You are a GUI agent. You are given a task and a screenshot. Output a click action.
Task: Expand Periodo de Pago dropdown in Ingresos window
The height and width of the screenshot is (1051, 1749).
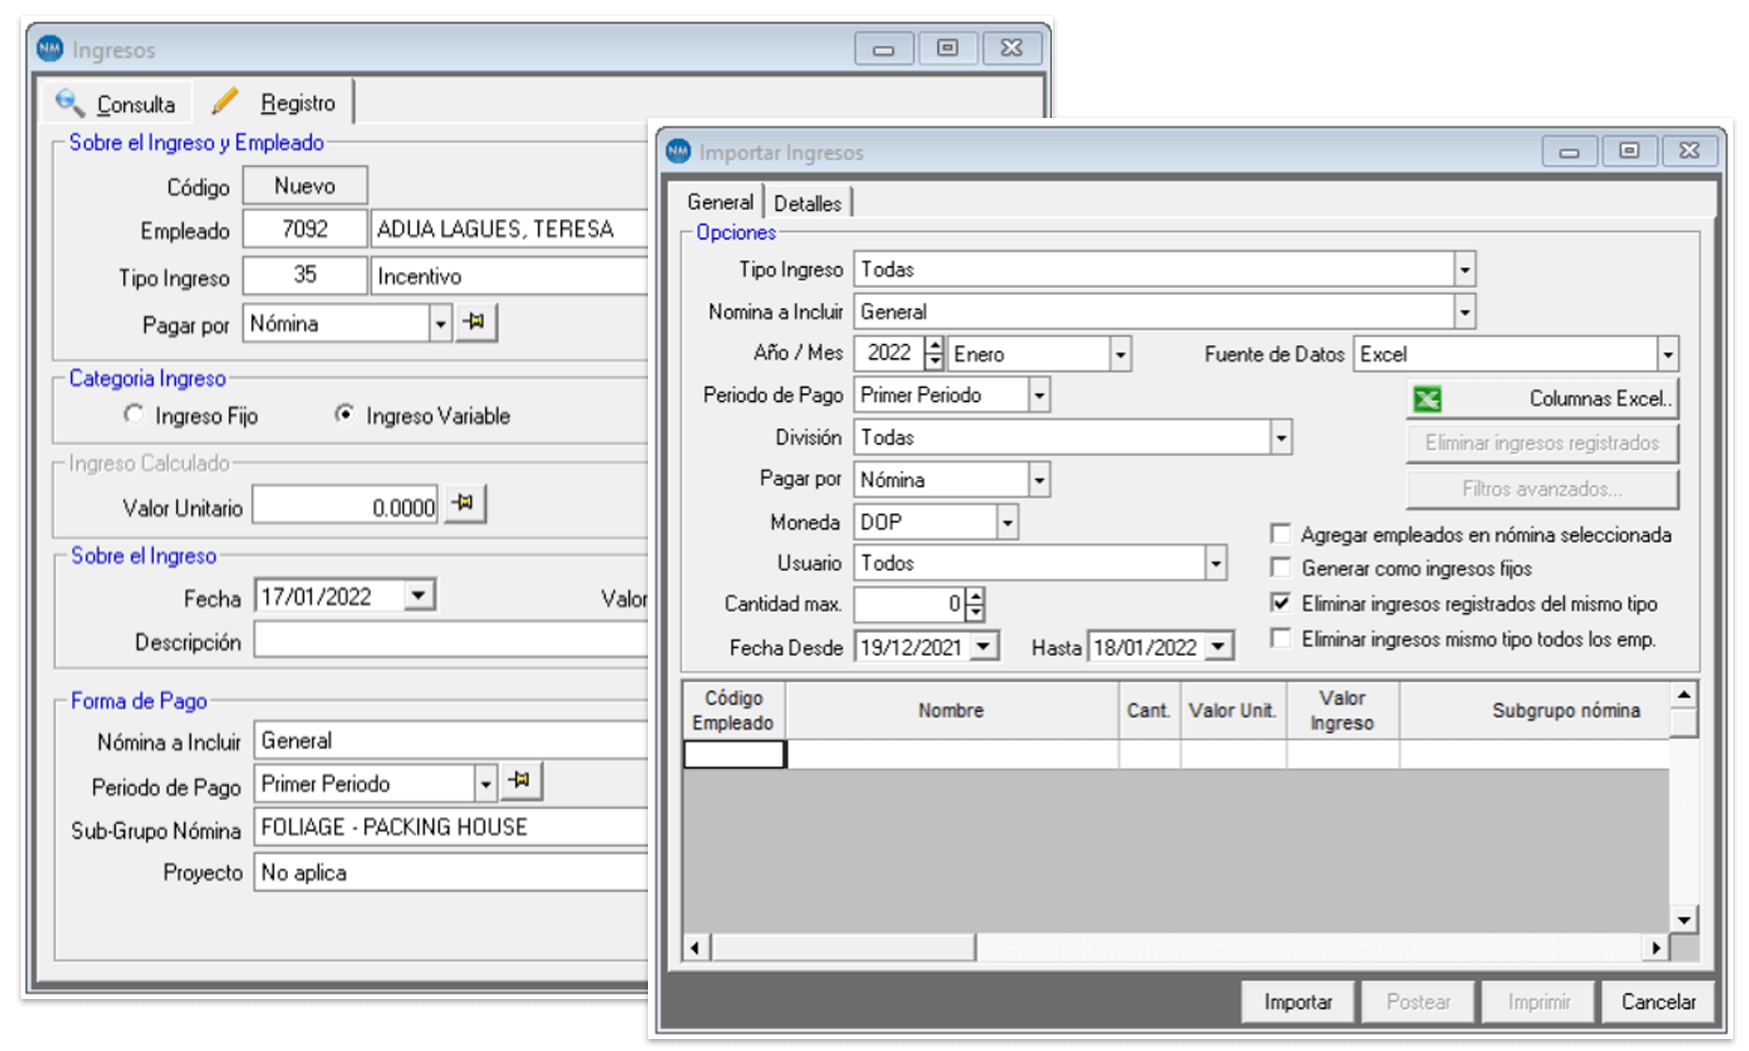tap(485, 784)
